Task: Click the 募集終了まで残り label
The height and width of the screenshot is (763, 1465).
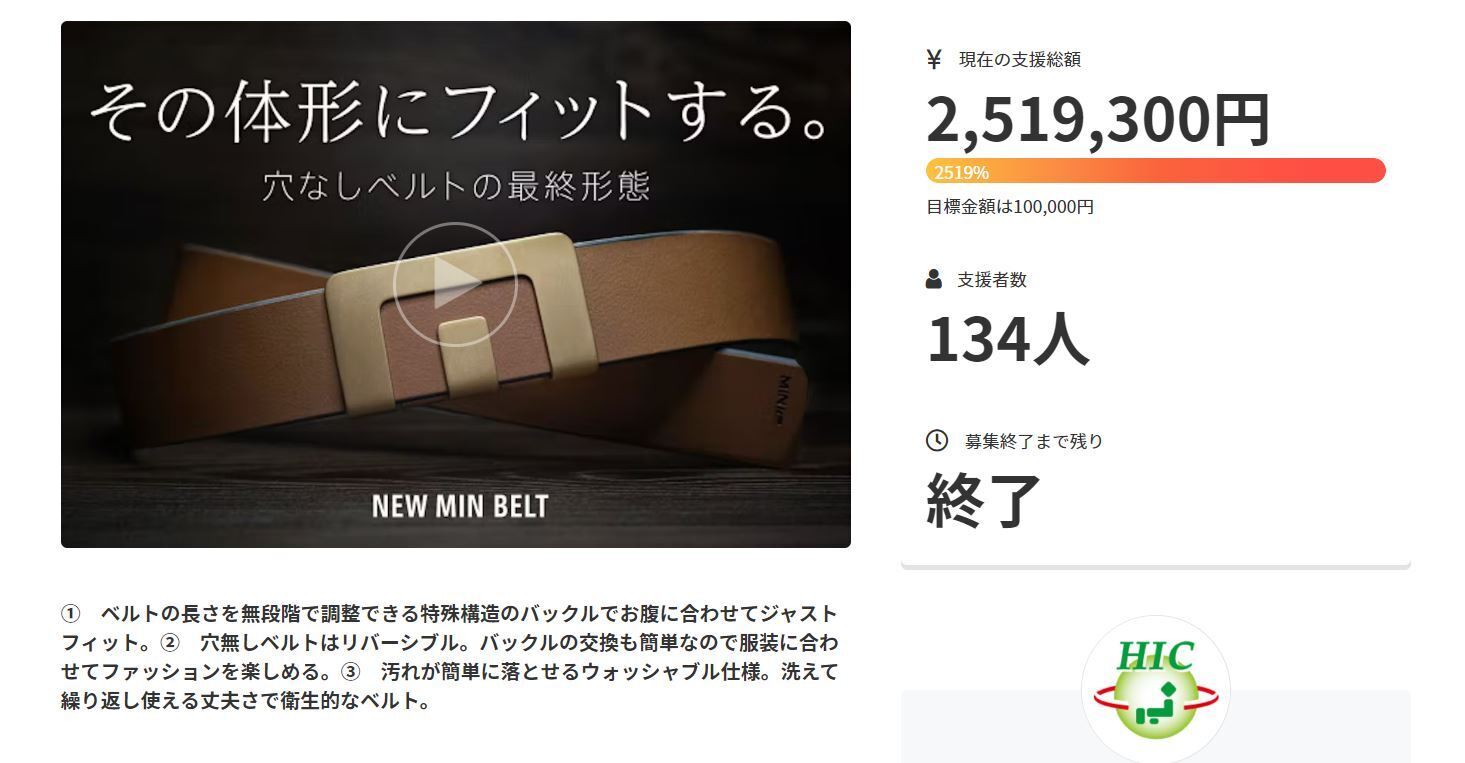Action: [x=1033, y=441]
